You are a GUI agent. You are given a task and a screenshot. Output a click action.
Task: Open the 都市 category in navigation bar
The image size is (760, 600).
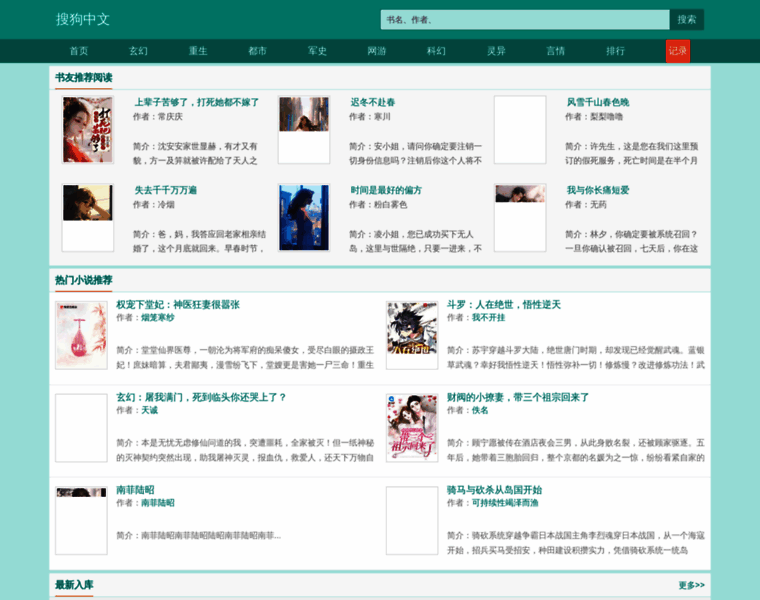pos(257,51)
